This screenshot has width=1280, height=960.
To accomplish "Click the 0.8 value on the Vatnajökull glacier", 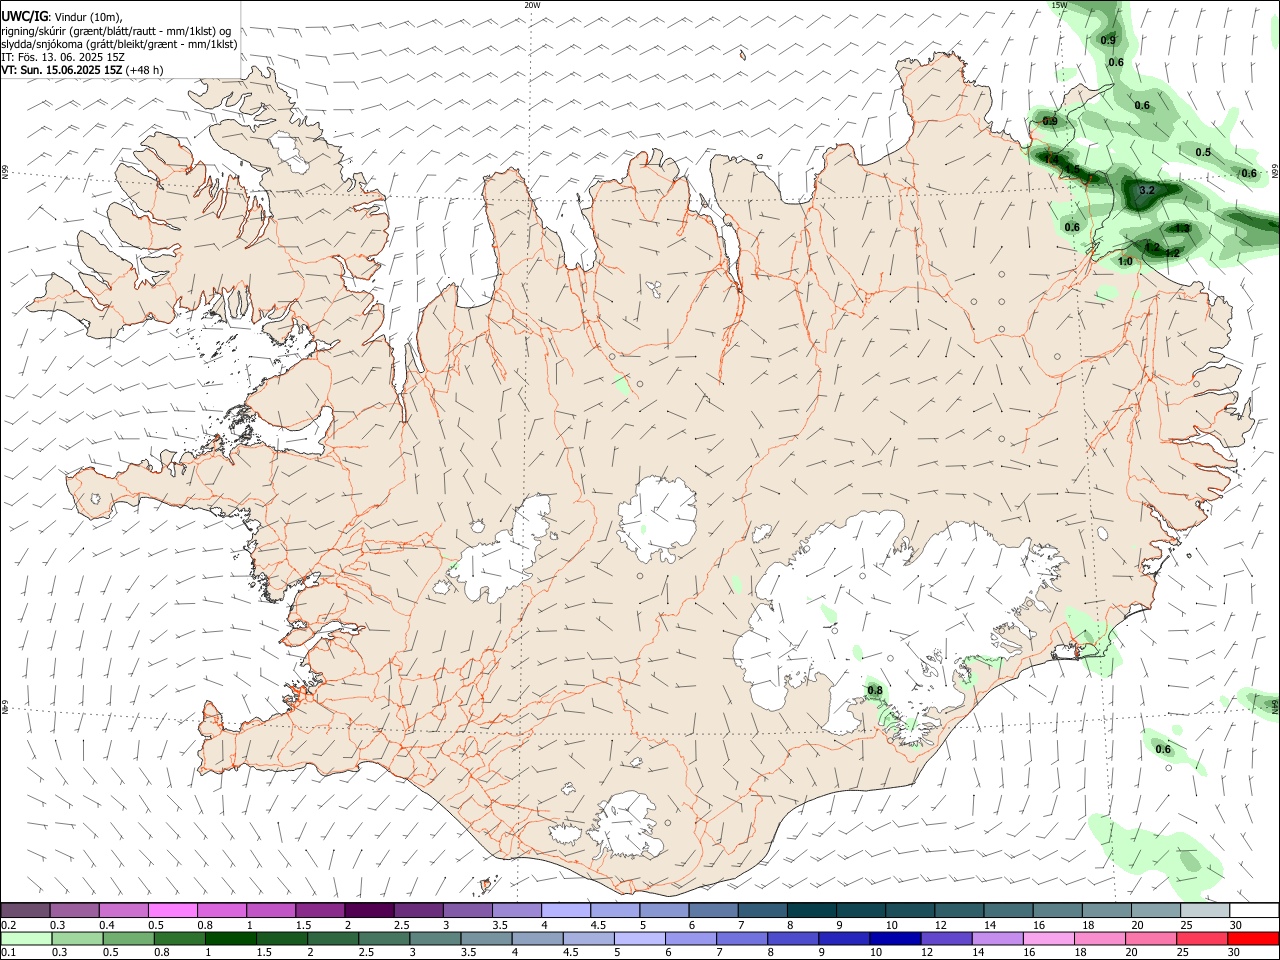I will (874, 690).
